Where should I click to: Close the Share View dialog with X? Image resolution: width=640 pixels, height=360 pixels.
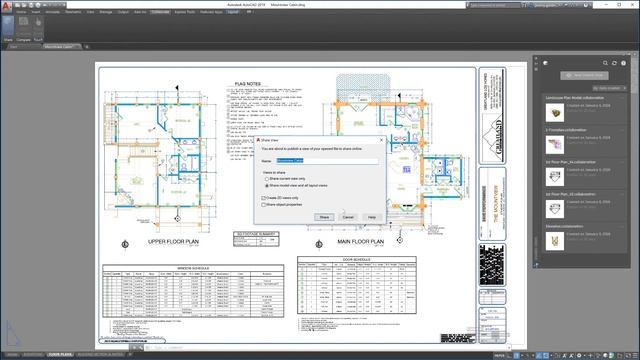[382, 140]
